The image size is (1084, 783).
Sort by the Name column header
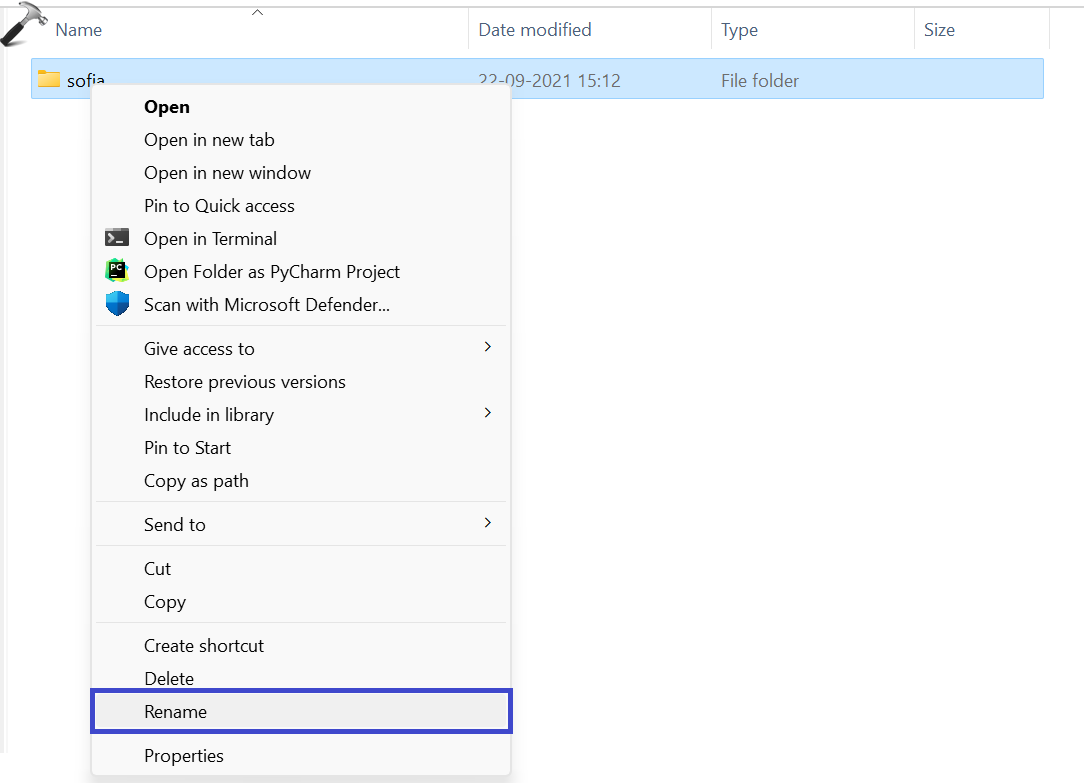pos(79,30)
